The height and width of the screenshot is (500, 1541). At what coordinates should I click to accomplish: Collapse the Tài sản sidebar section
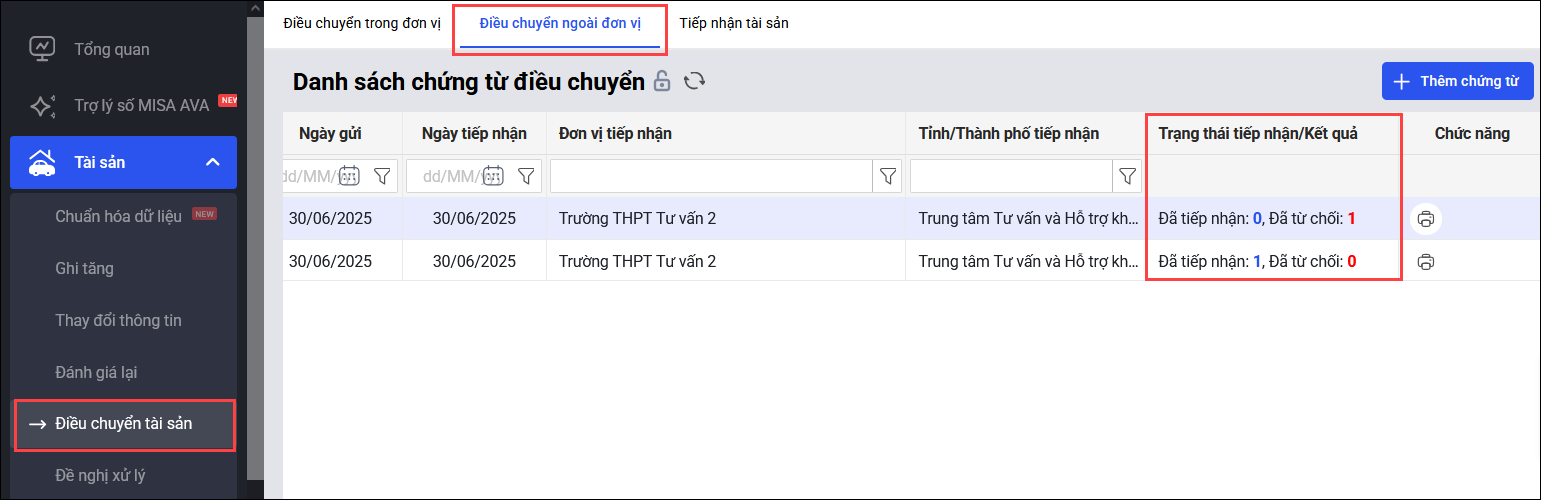pyautogui.click(x=212, y=162)
